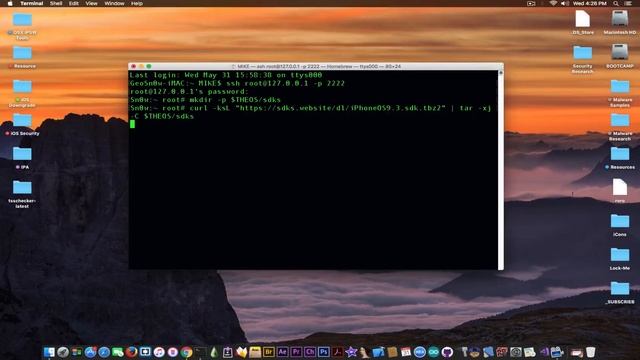Click the Wed 4:26 PM clock

click(x=590, y=3)
